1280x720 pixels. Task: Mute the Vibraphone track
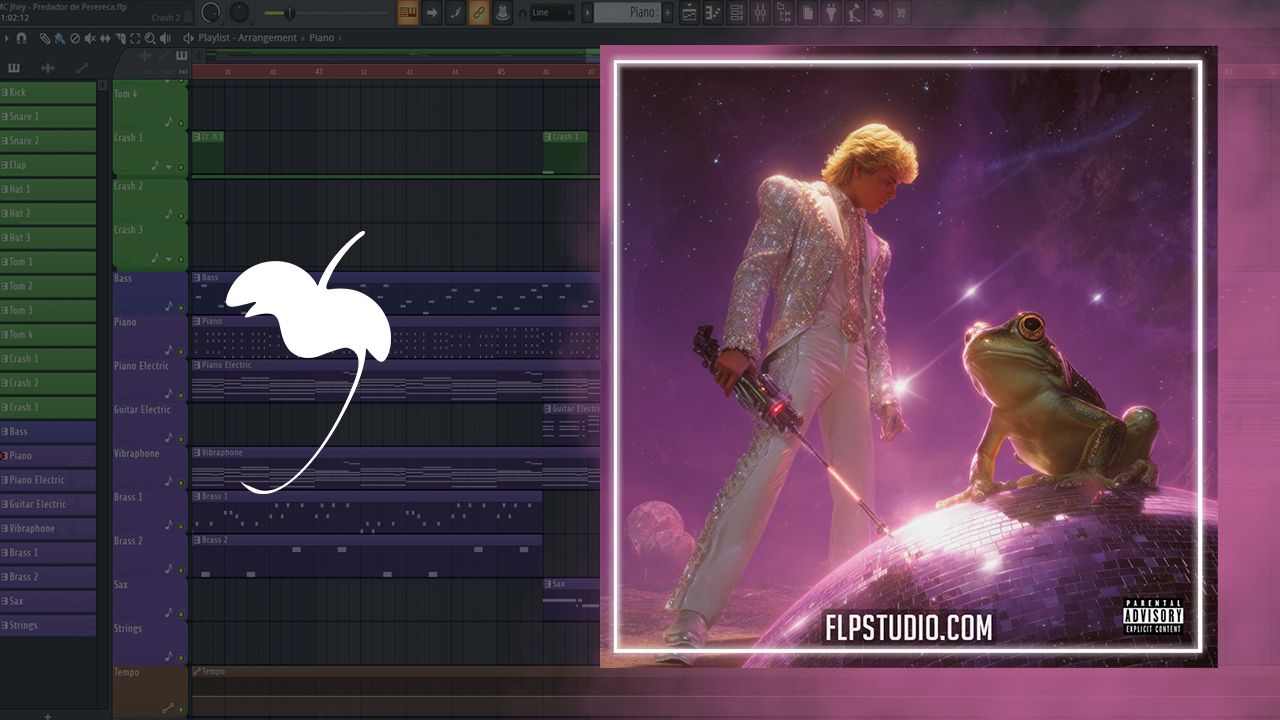point(181,482)
